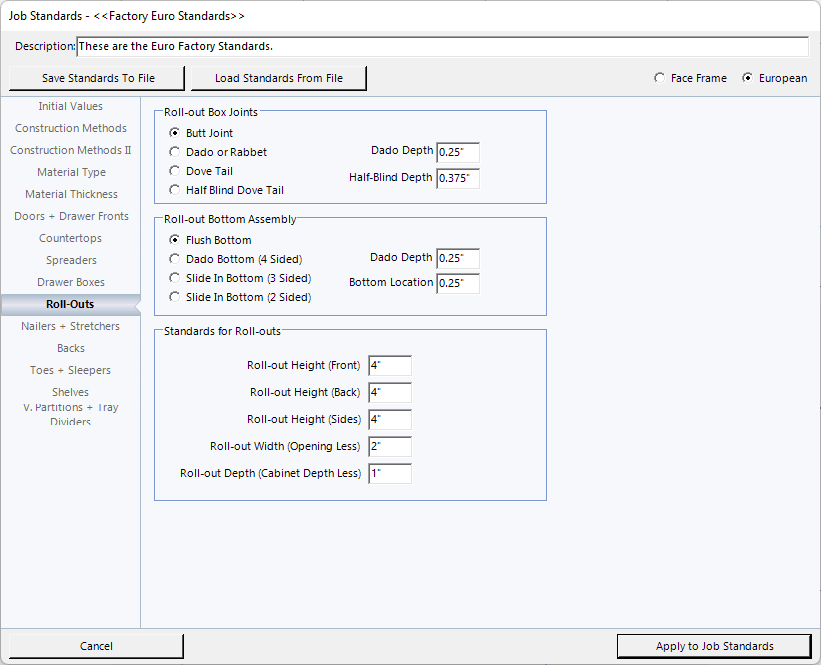
Task: Focus the Roll-out Width (Opening Less) field
Action: (389, 447)
